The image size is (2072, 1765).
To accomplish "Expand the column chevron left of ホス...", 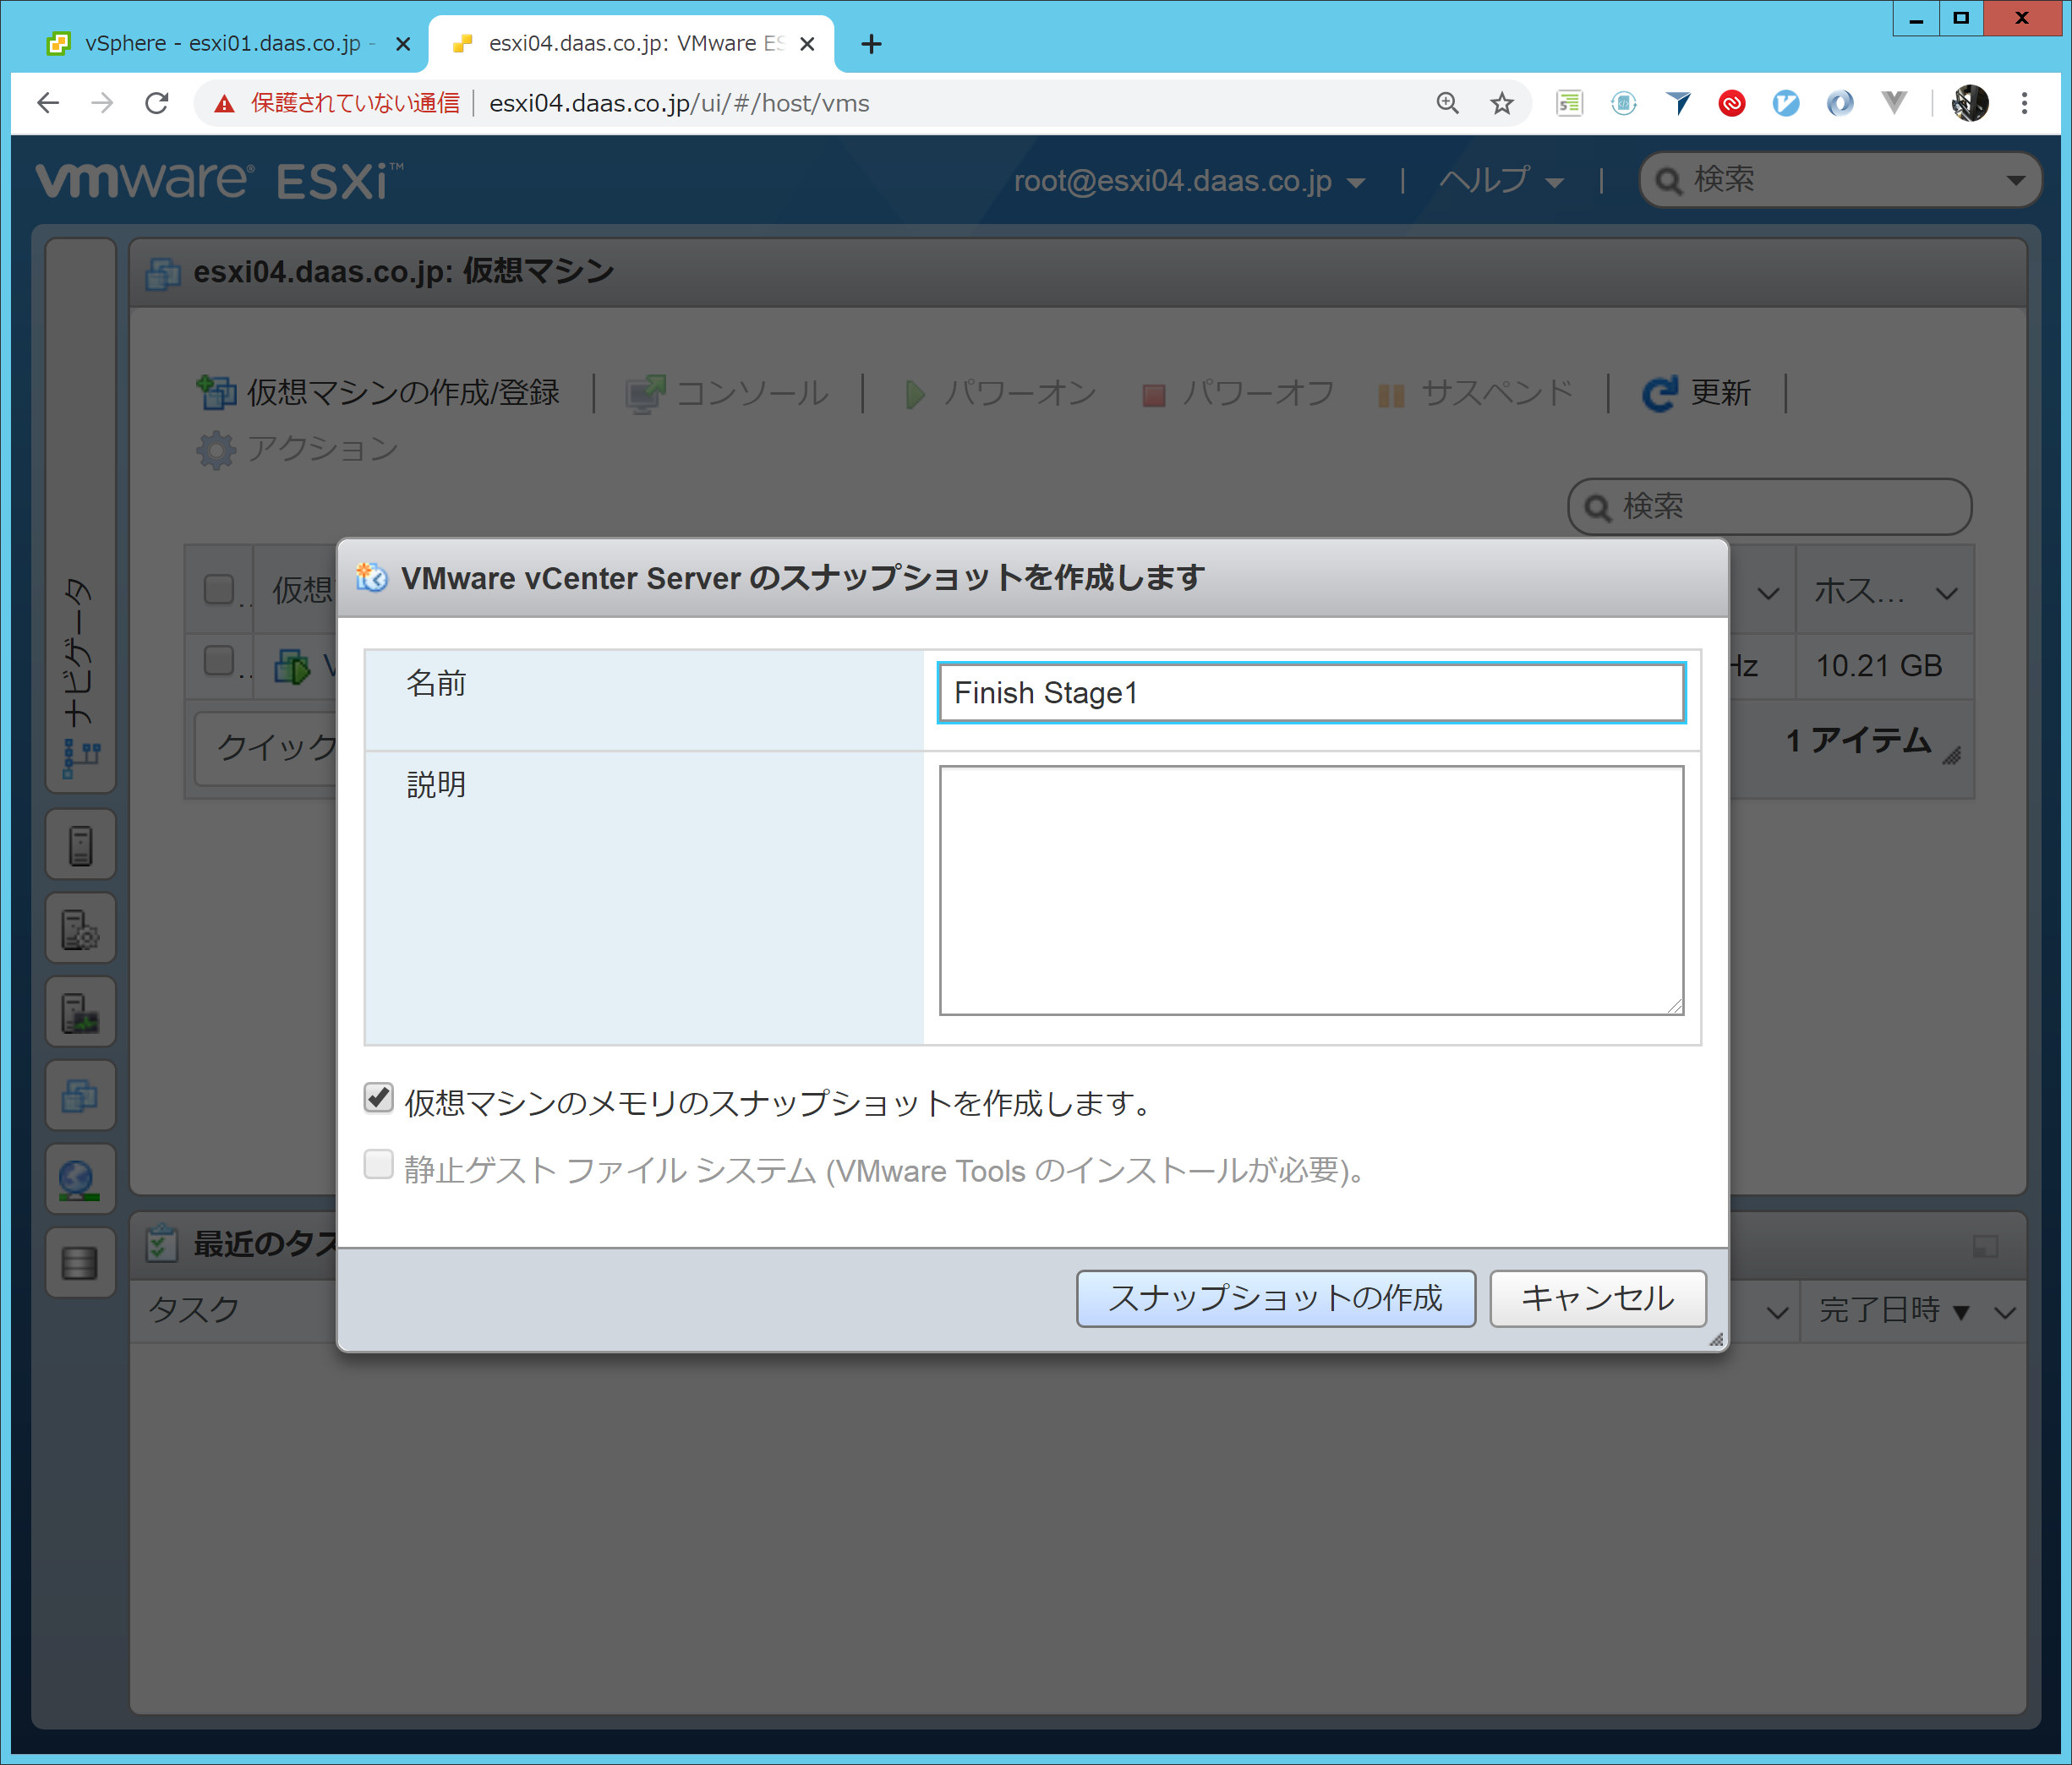I will [1768, 593].
